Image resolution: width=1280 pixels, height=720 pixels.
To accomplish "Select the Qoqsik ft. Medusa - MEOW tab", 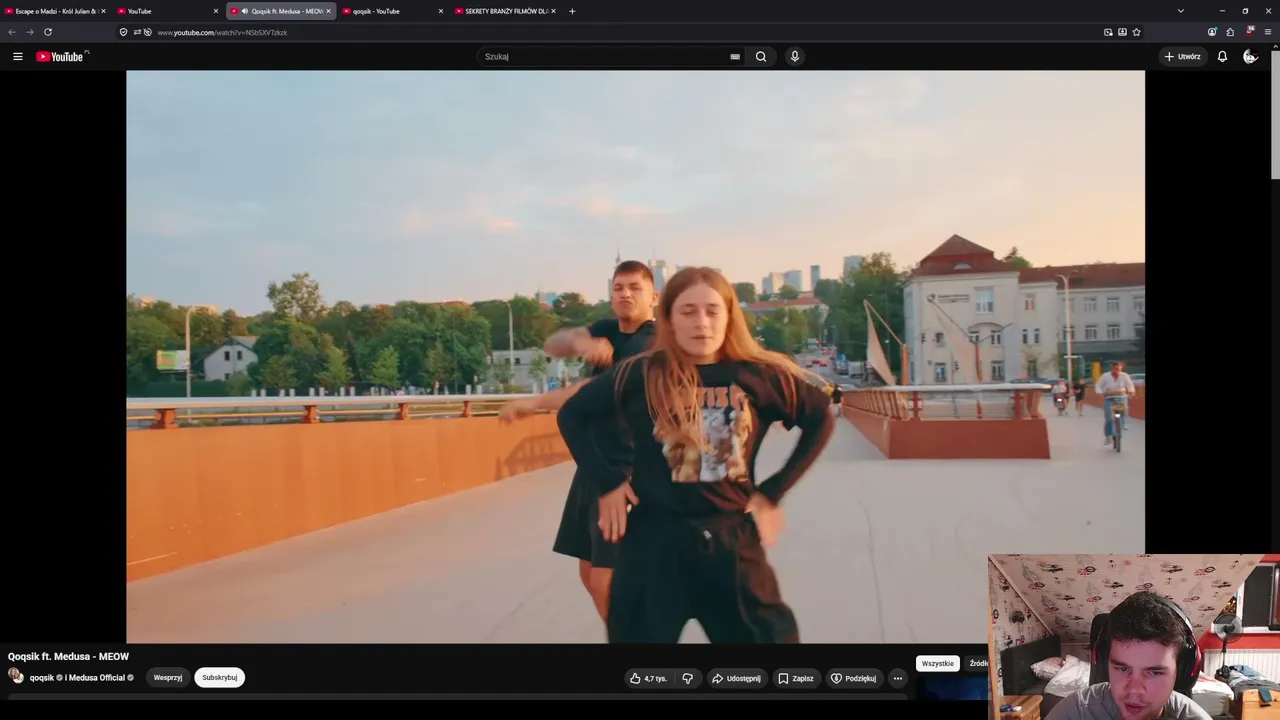I will [281, 11].
